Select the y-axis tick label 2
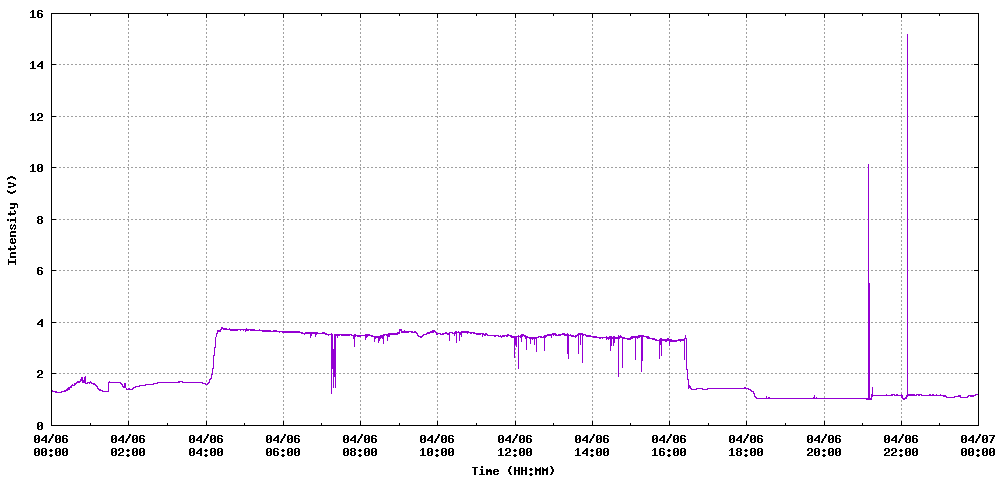Screen dimensions: 1000x480 40,374
